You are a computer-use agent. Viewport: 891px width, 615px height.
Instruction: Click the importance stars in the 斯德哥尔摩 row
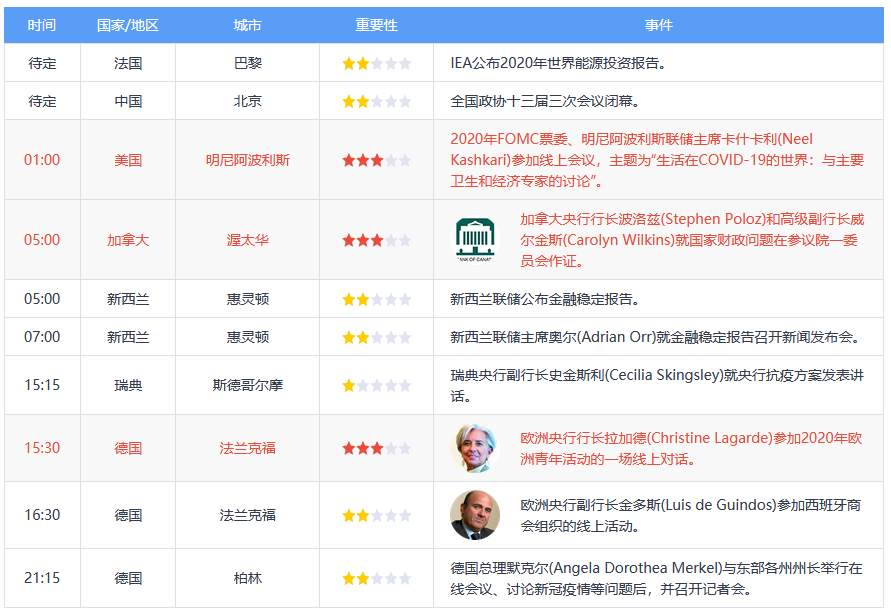pyautogui.click(x=376, y=385)
